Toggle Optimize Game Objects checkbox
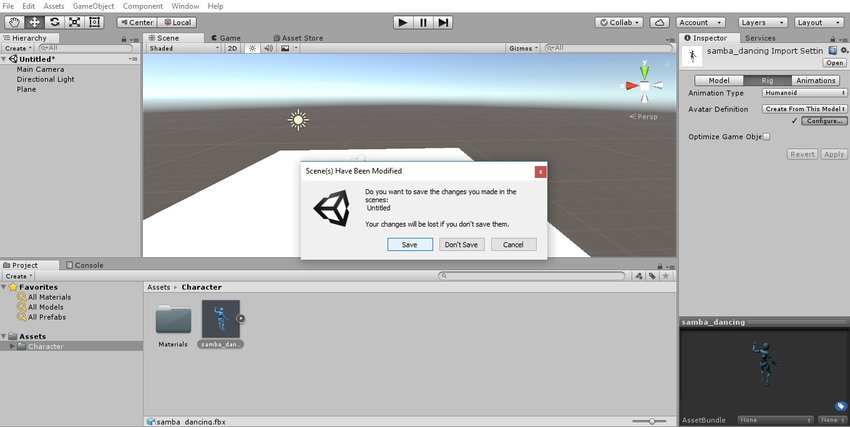Viewport: 850px width, 427px height. (x=767, y=137)
